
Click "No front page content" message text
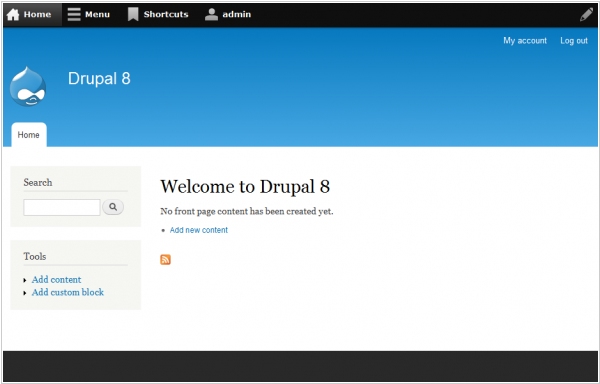point(246,211)
